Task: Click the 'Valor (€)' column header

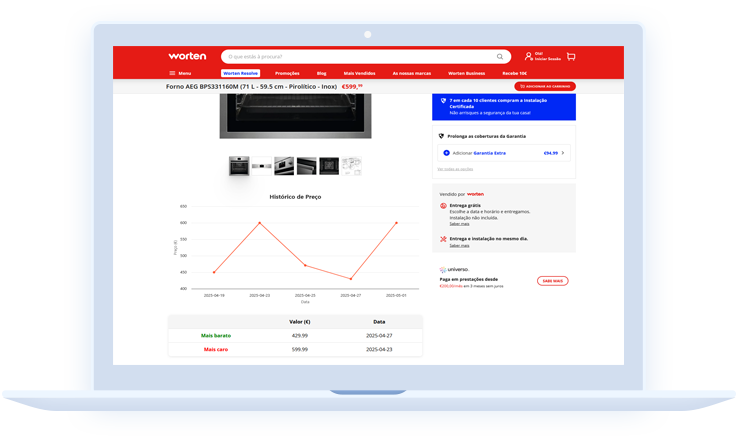Action: (299, 322)
